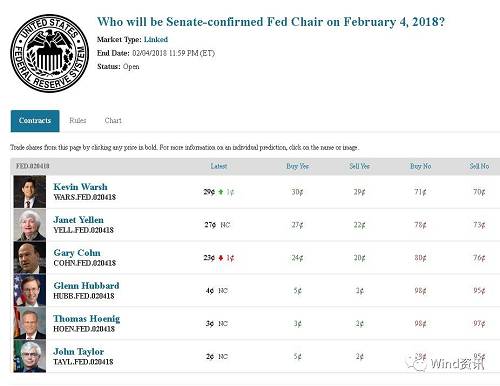Image resolution: width=500 pixels, height=386 pixels.
Task: Open the Janet Yellen name link
Action: [x=78, y=220]
